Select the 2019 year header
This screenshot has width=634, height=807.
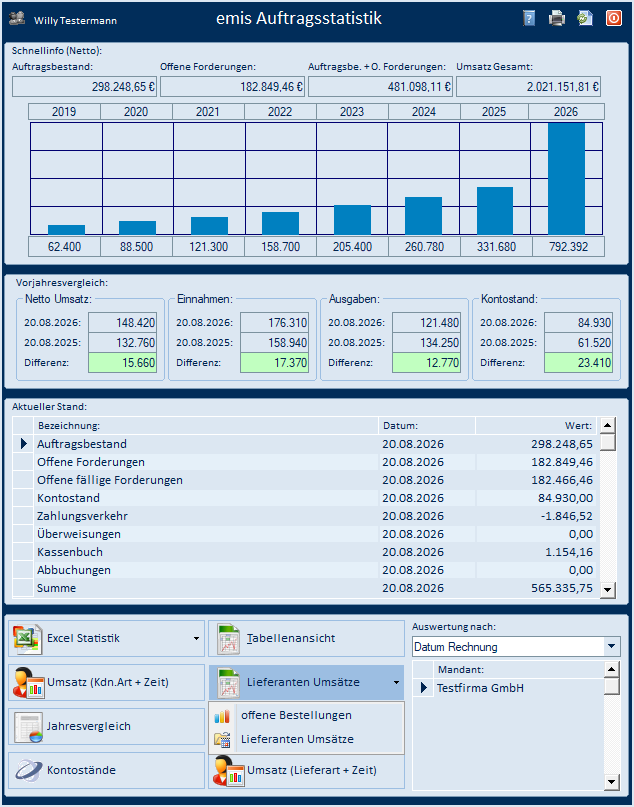[64, 112]
